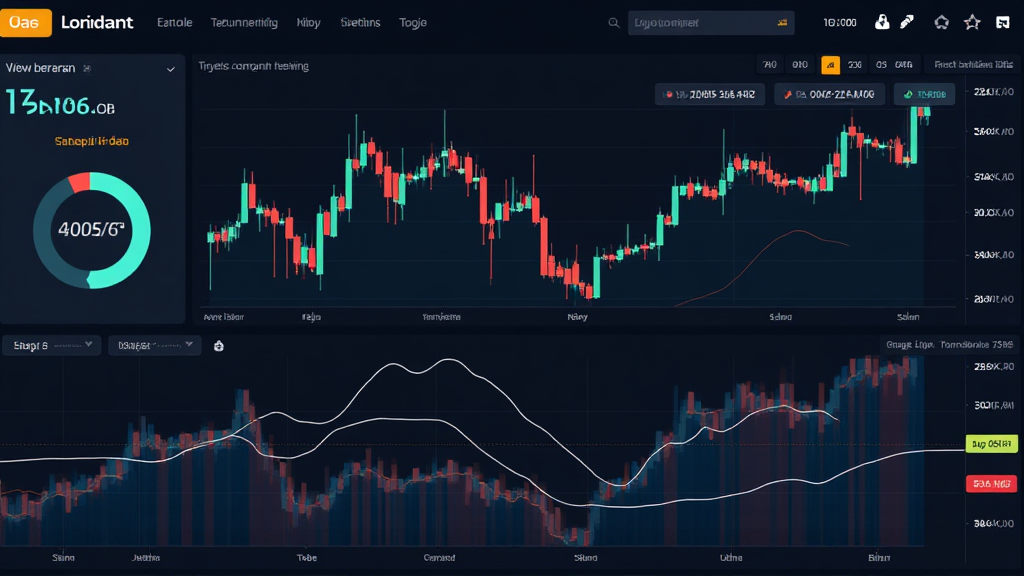Click the pencil edit icon in header

pos(907,22)
